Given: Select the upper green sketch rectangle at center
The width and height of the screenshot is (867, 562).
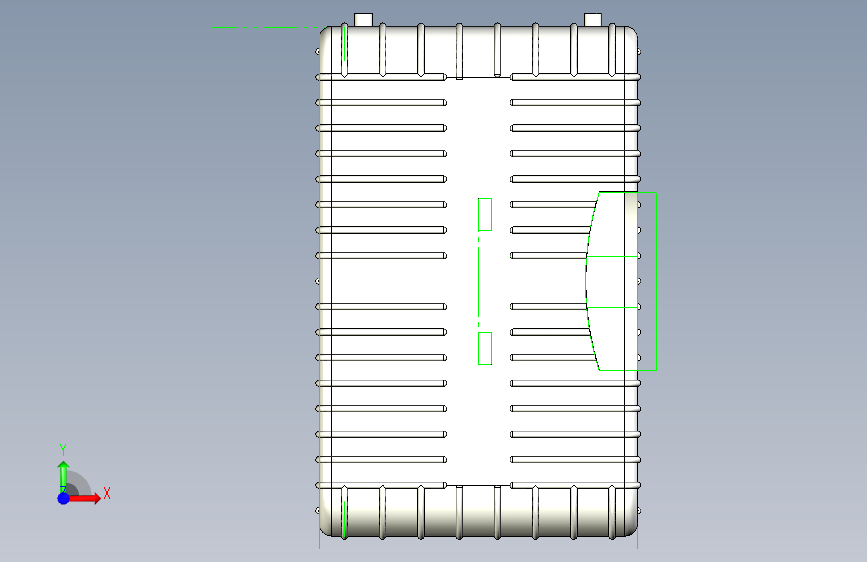Looking at the screenshot, I should [x=485, y=214].
